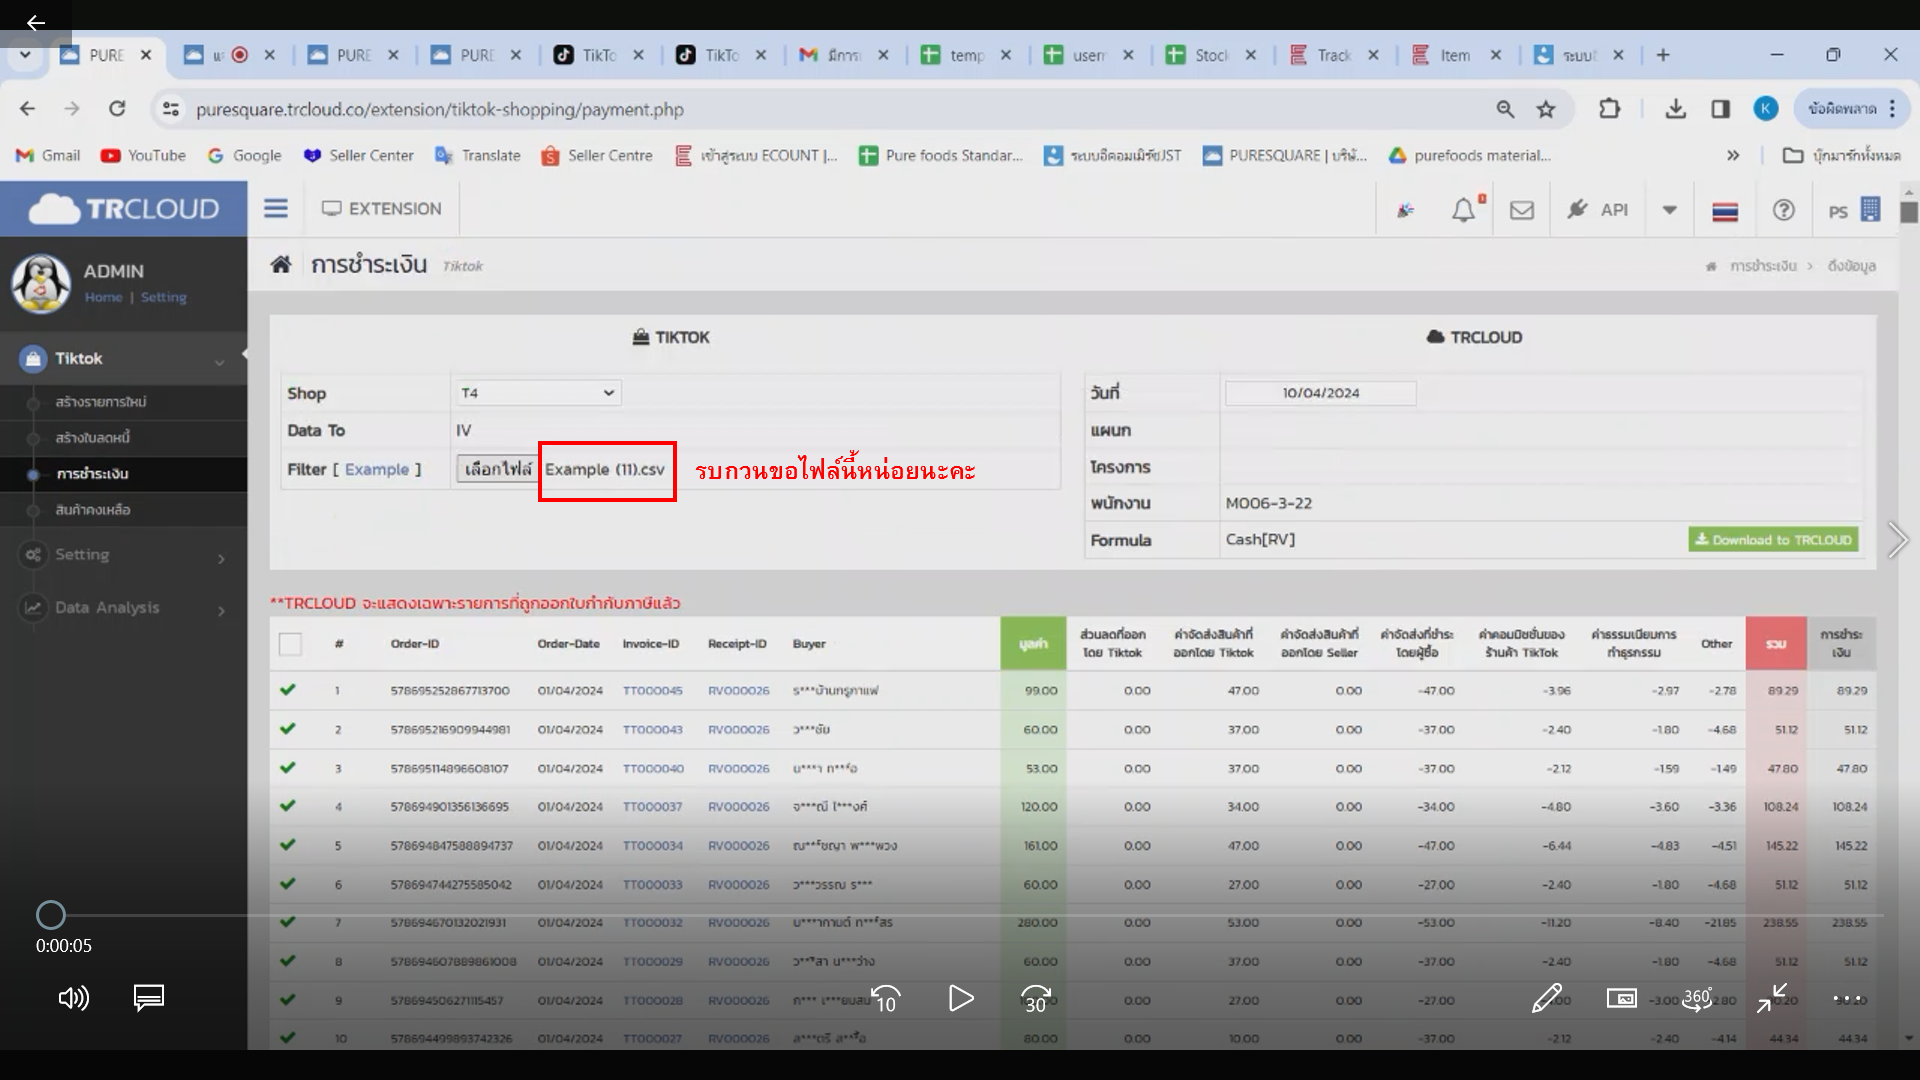
Task: Open the player more options ellipsis
Action: [x=1847, y=998]
